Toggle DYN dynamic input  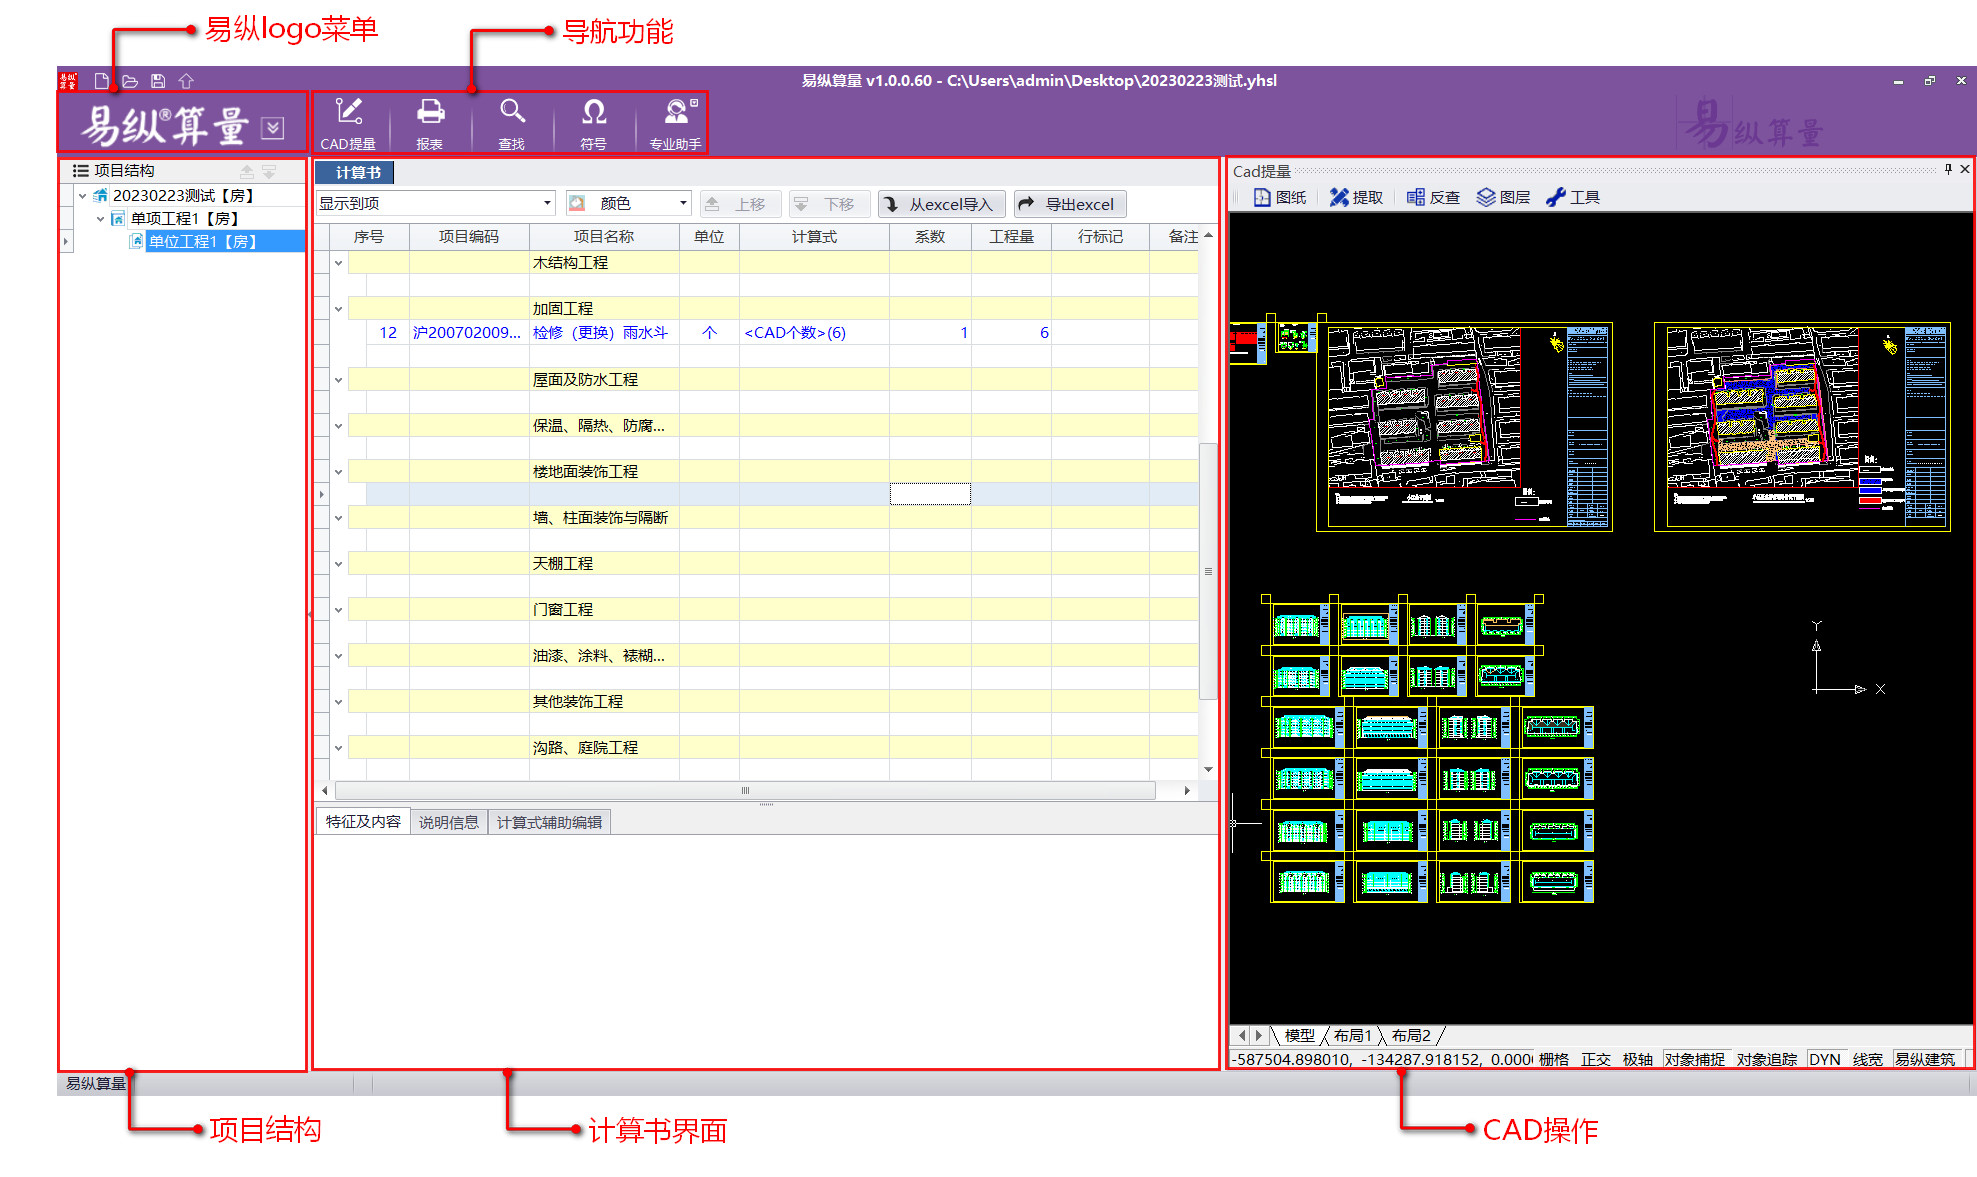(1825, 1059)
